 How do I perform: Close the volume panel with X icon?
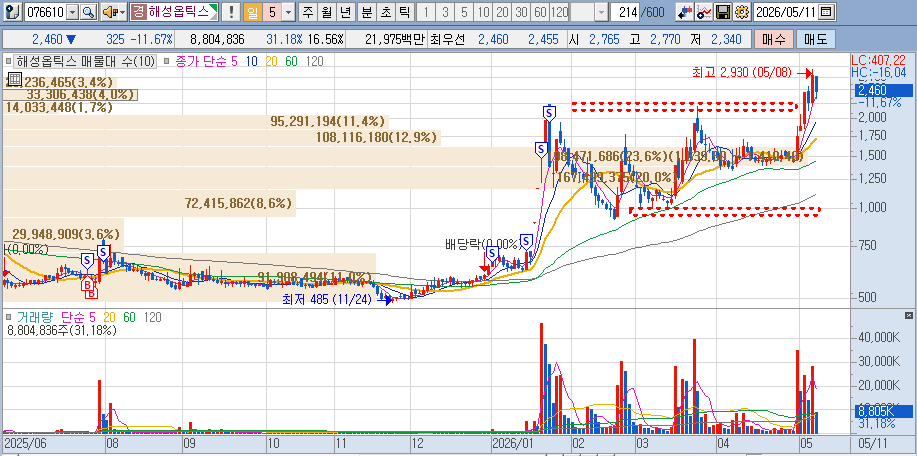[908, 316]
